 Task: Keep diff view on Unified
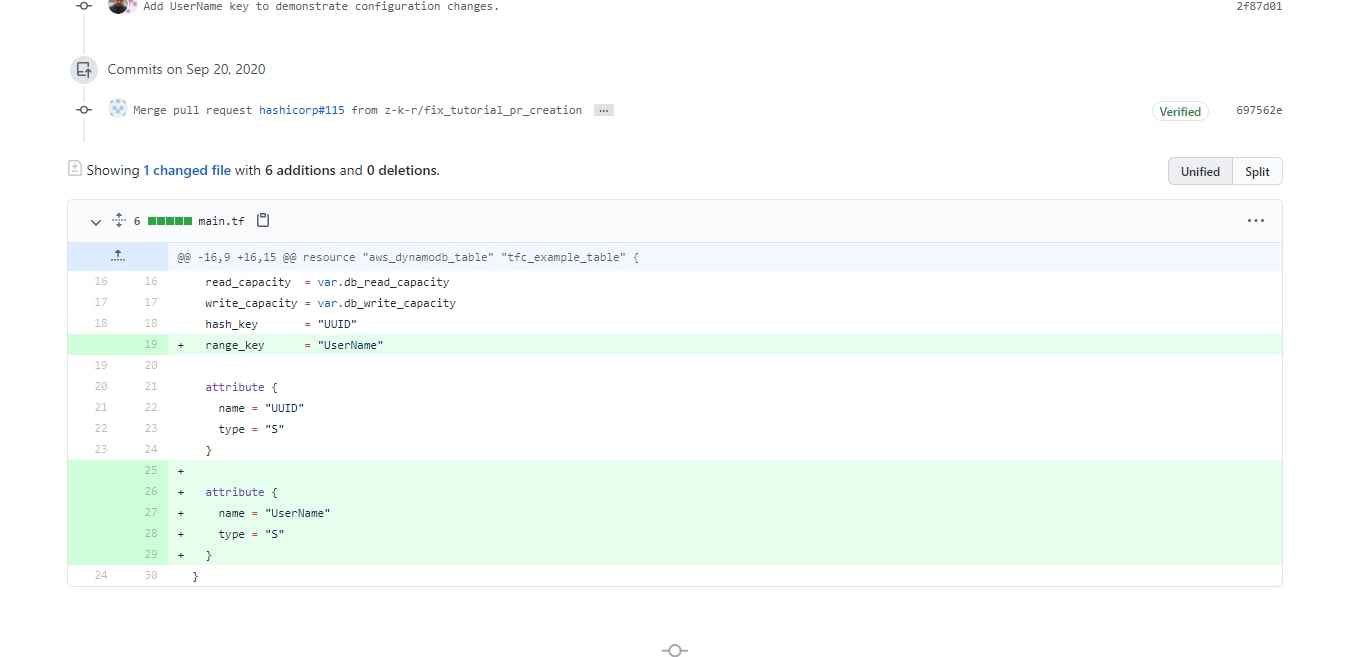pos(1200,171)
